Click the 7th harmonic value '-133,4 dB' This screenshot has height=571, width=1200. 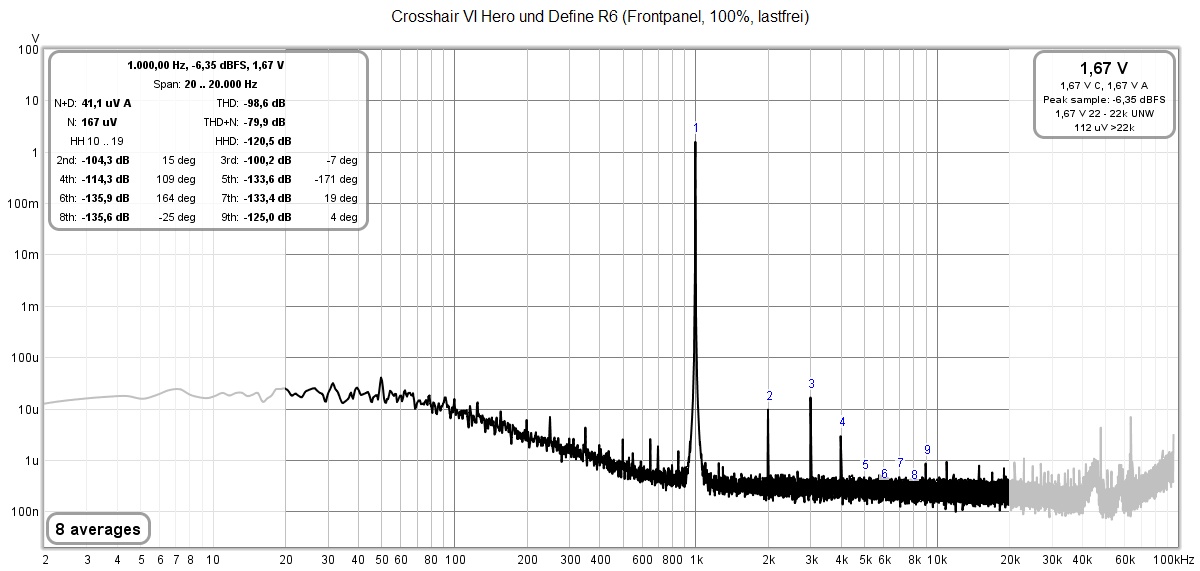point(267,198)
